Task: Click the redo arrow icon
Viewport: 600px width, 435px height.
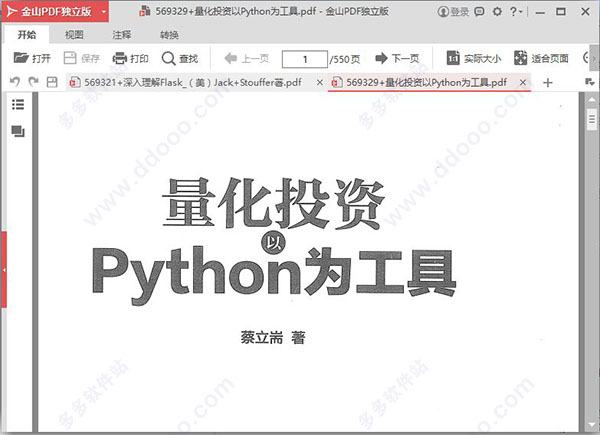Action: click(x=34, y=81)
